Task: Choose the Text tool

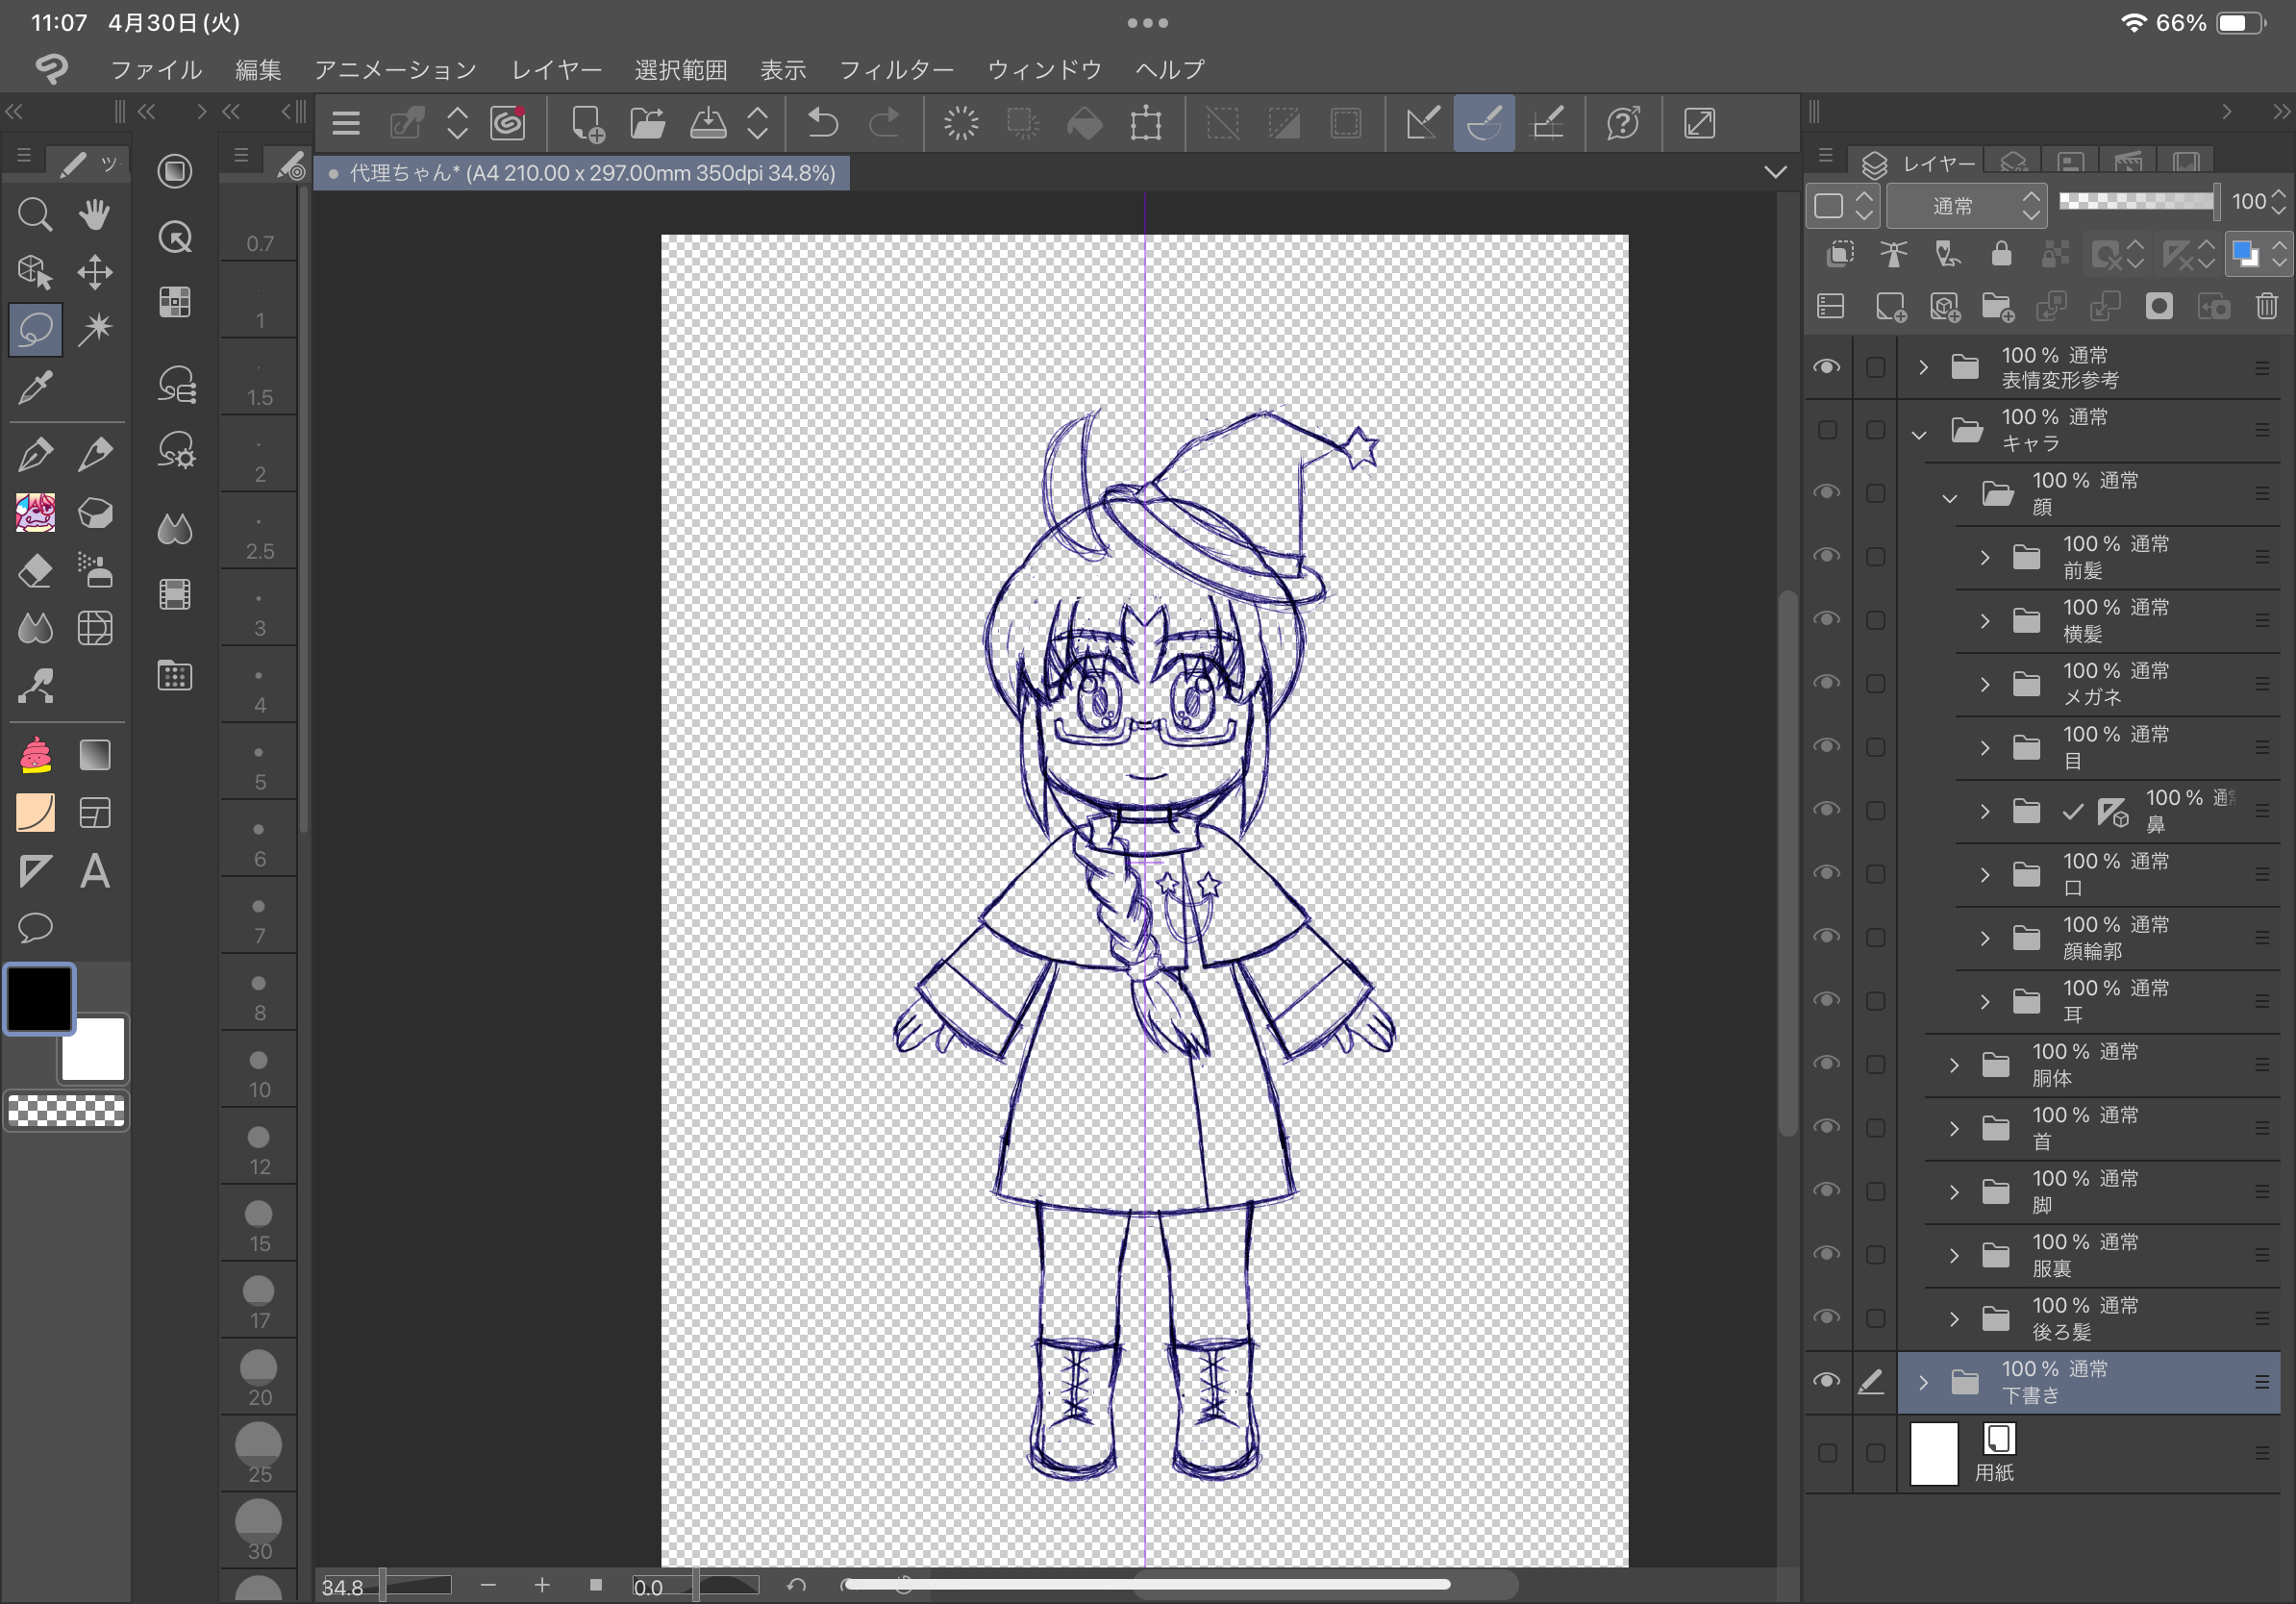Action: (x=95, y=872)
